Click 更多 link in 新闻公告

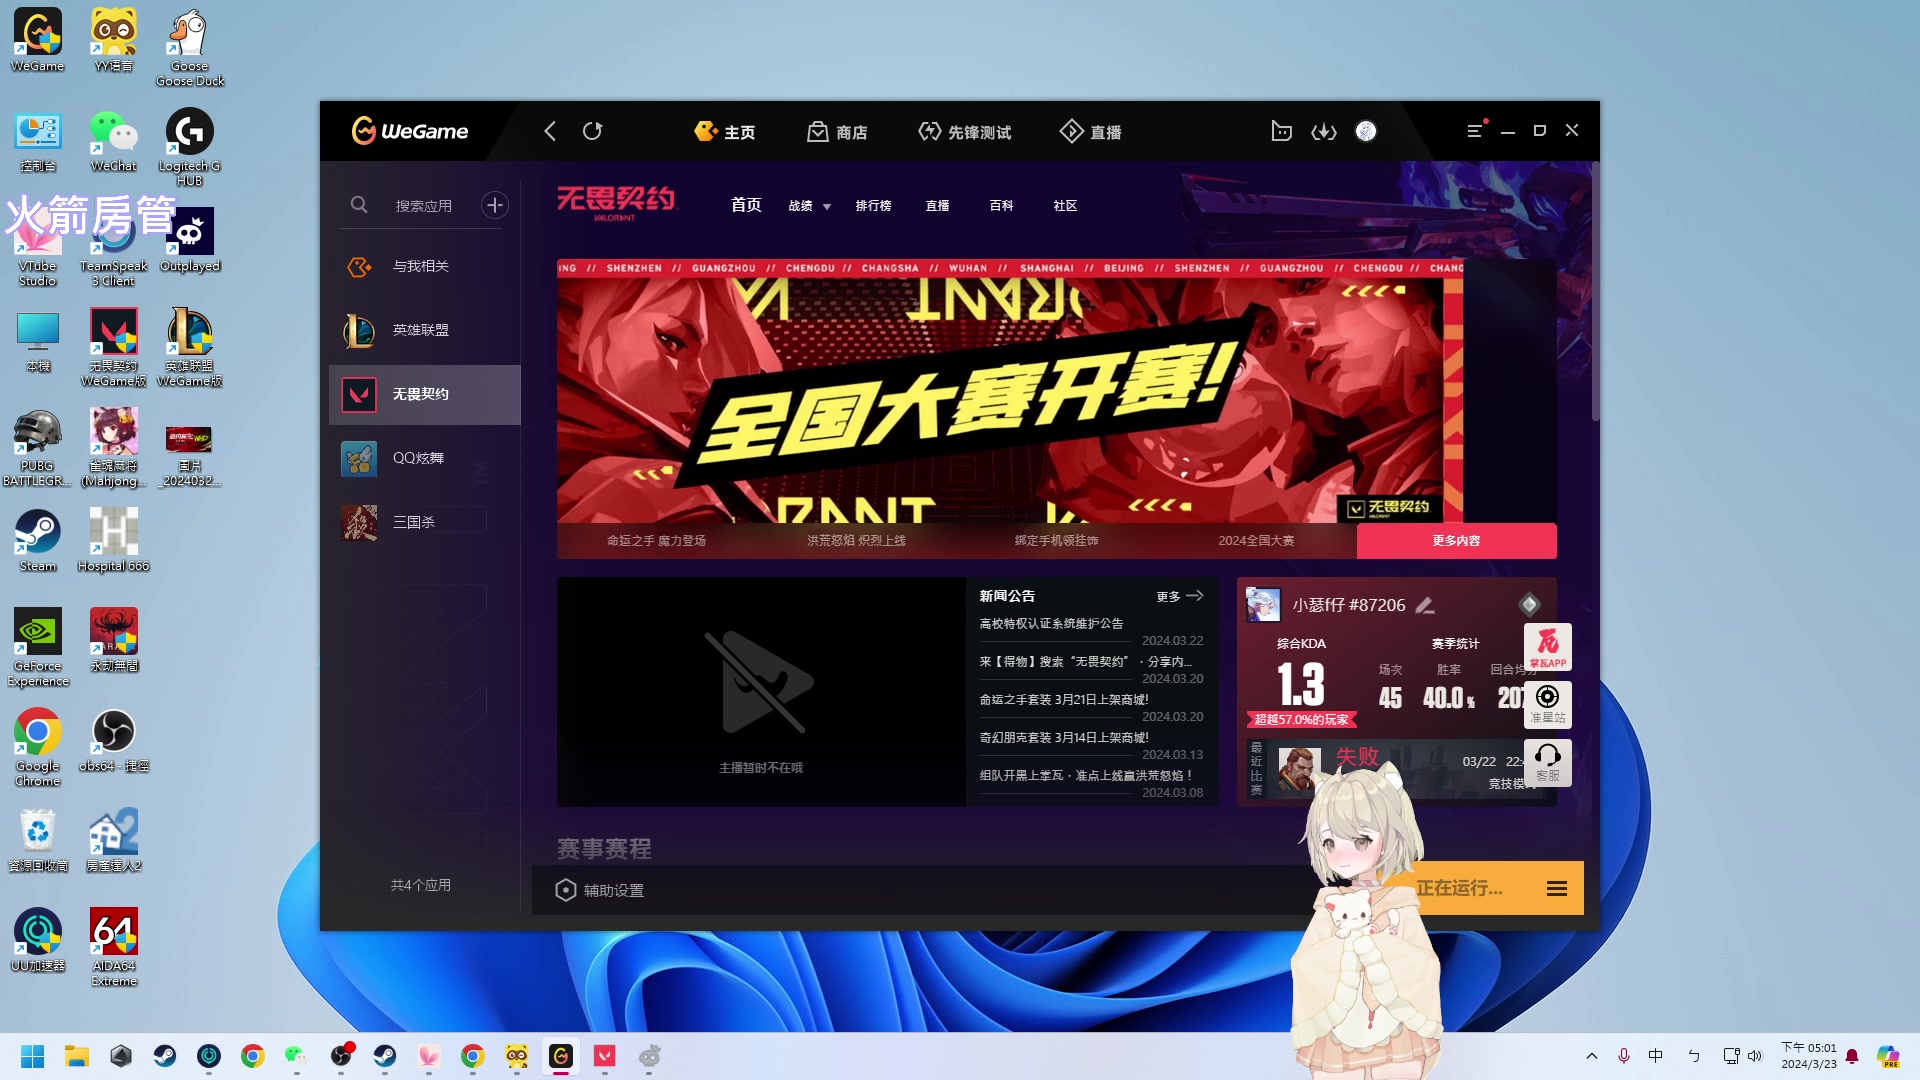[1180, 596]
